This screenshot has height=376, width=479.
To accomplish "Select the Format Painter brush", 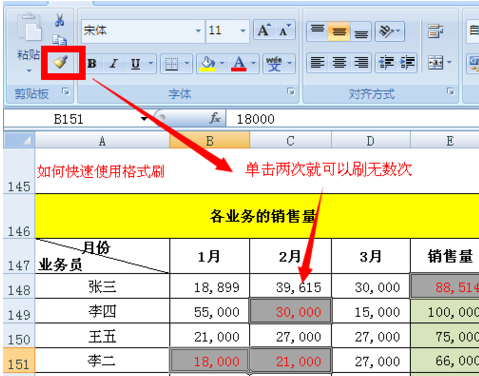I will pyautogui.click(x=61, y=62).
